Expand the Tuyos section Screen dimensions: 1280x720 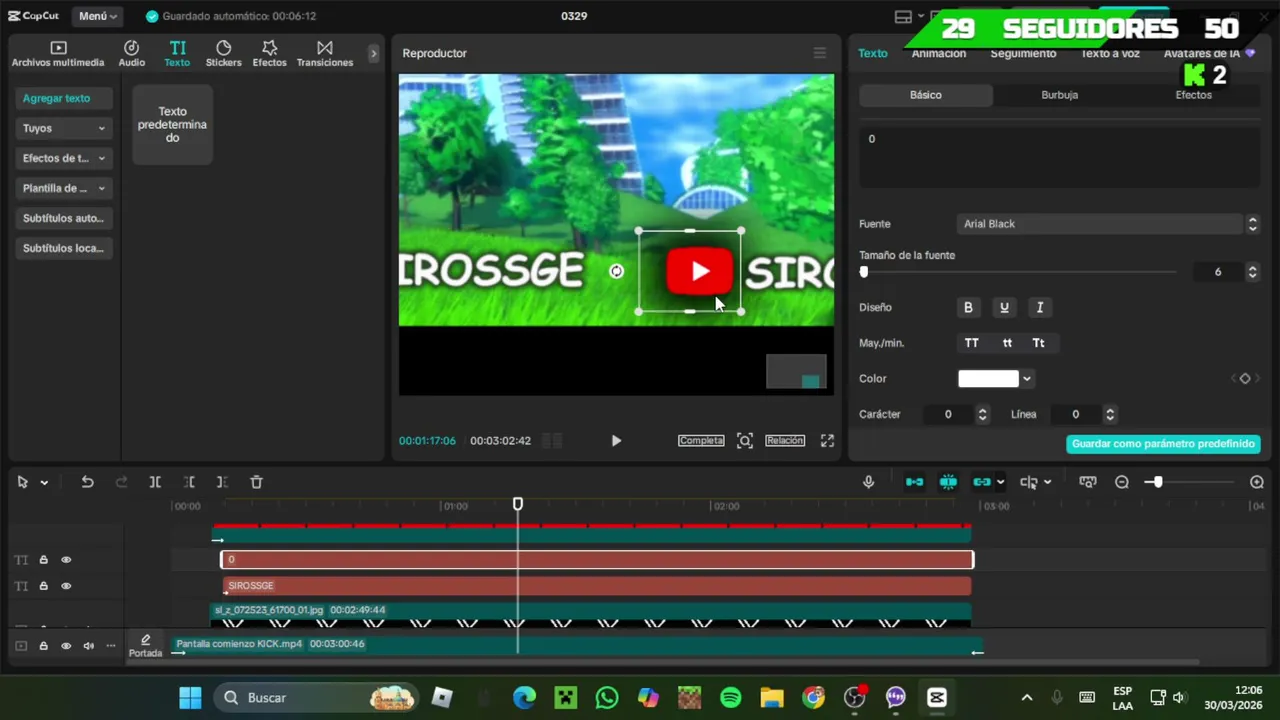click(x=64, y=128)
